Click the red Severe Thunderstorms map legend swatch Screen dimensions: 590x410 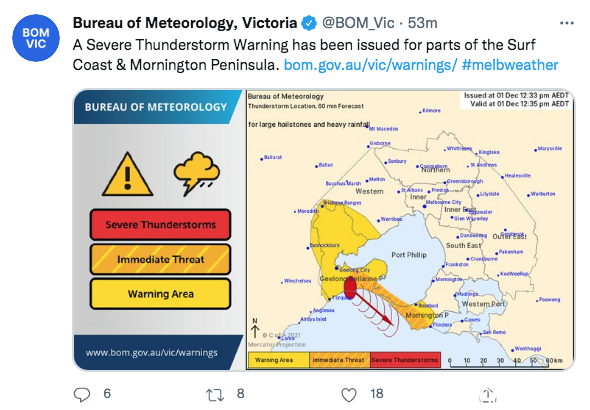pyautogui.click(x=405, y=360)
